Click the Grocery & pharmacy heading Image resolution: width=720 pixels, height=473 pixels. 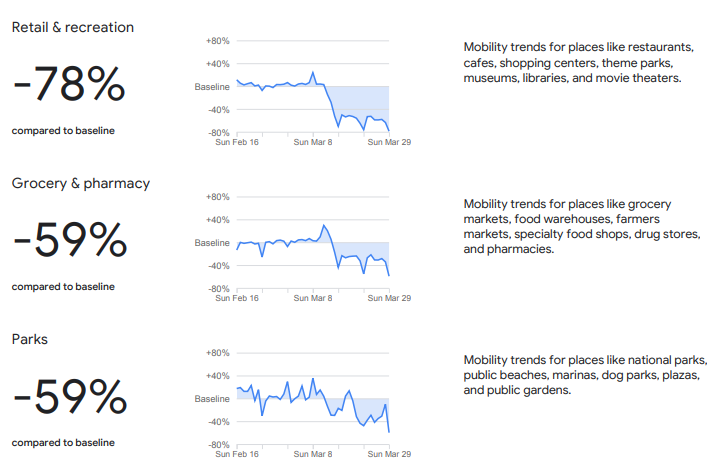(x=80, y=183)
